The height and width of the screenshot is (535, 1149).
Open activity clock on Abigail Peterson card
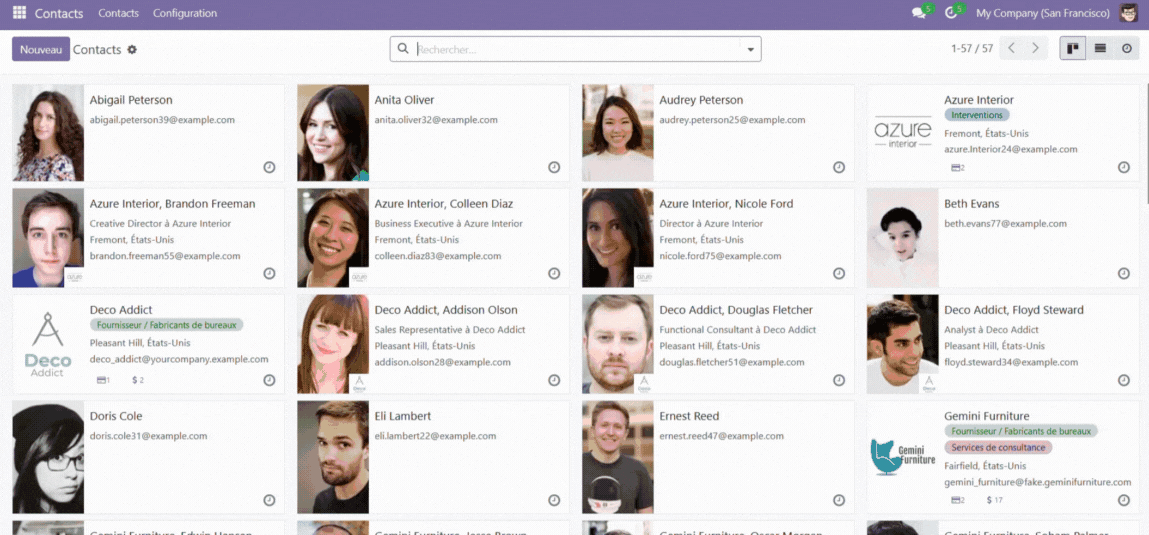pos(269,167)
